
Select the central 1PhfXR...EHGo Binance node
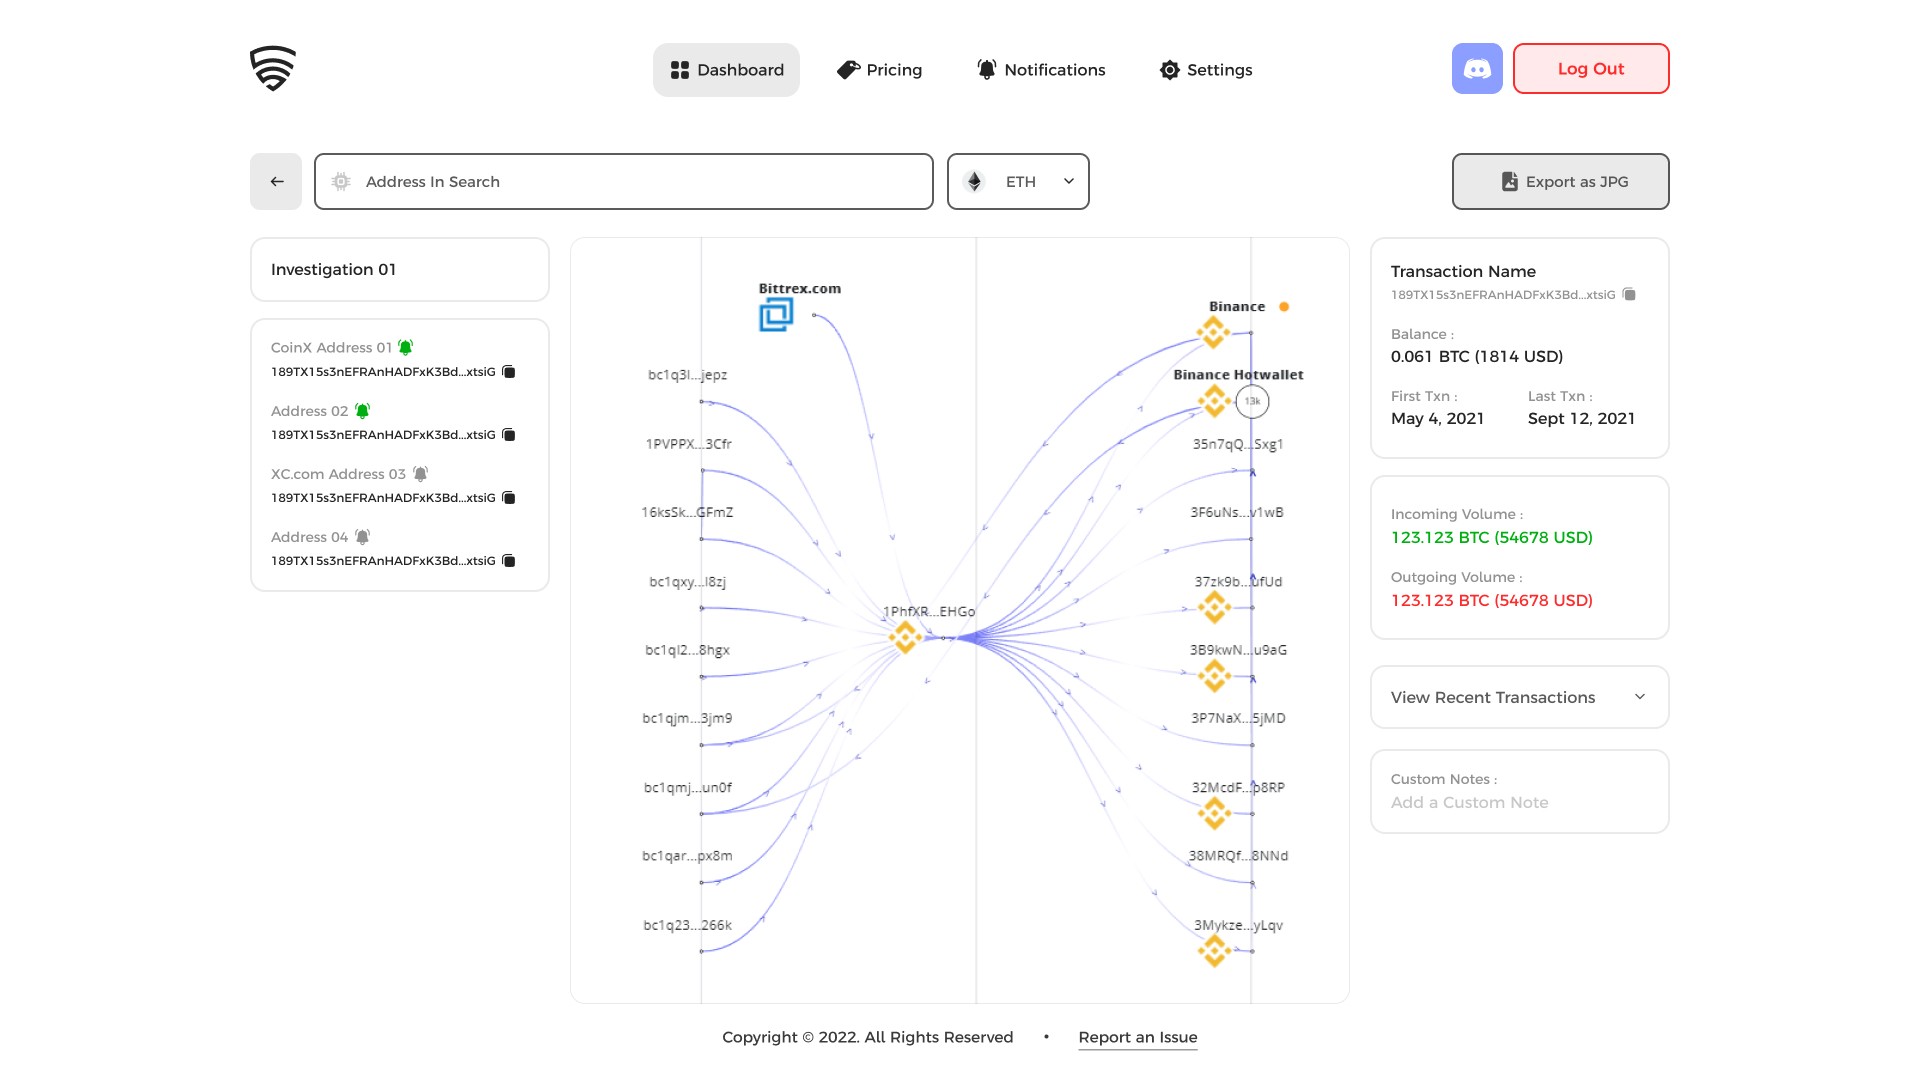point(905,637)
